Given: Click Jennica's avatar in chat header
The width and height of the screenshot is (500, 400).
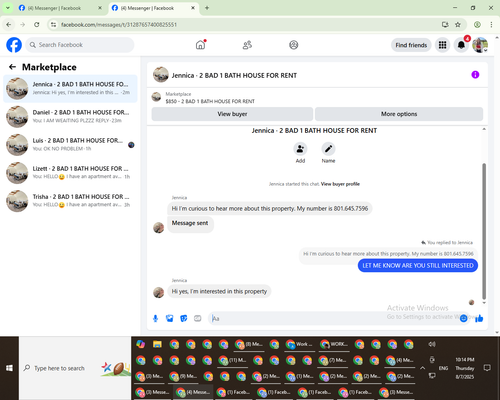Looking at the screenshot, I should point(161,75).
